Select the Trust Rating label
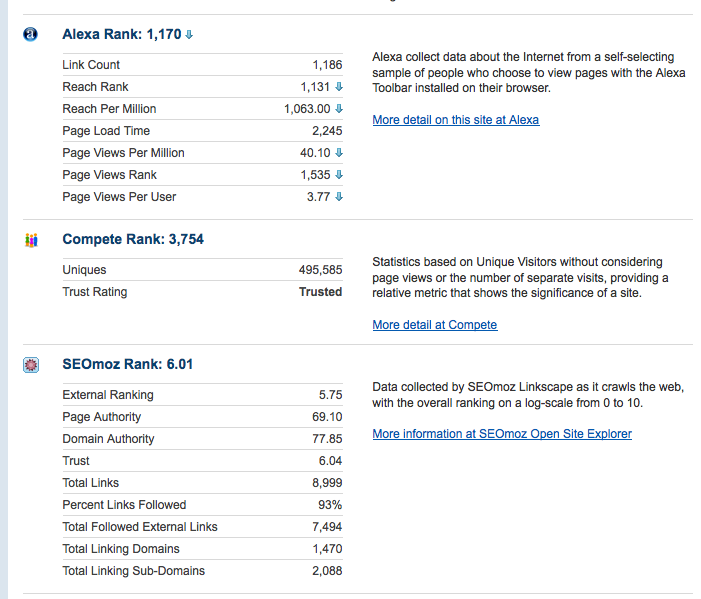Image resolution: width=701 pixels, height=599 pixels. [x=95, y=292]
